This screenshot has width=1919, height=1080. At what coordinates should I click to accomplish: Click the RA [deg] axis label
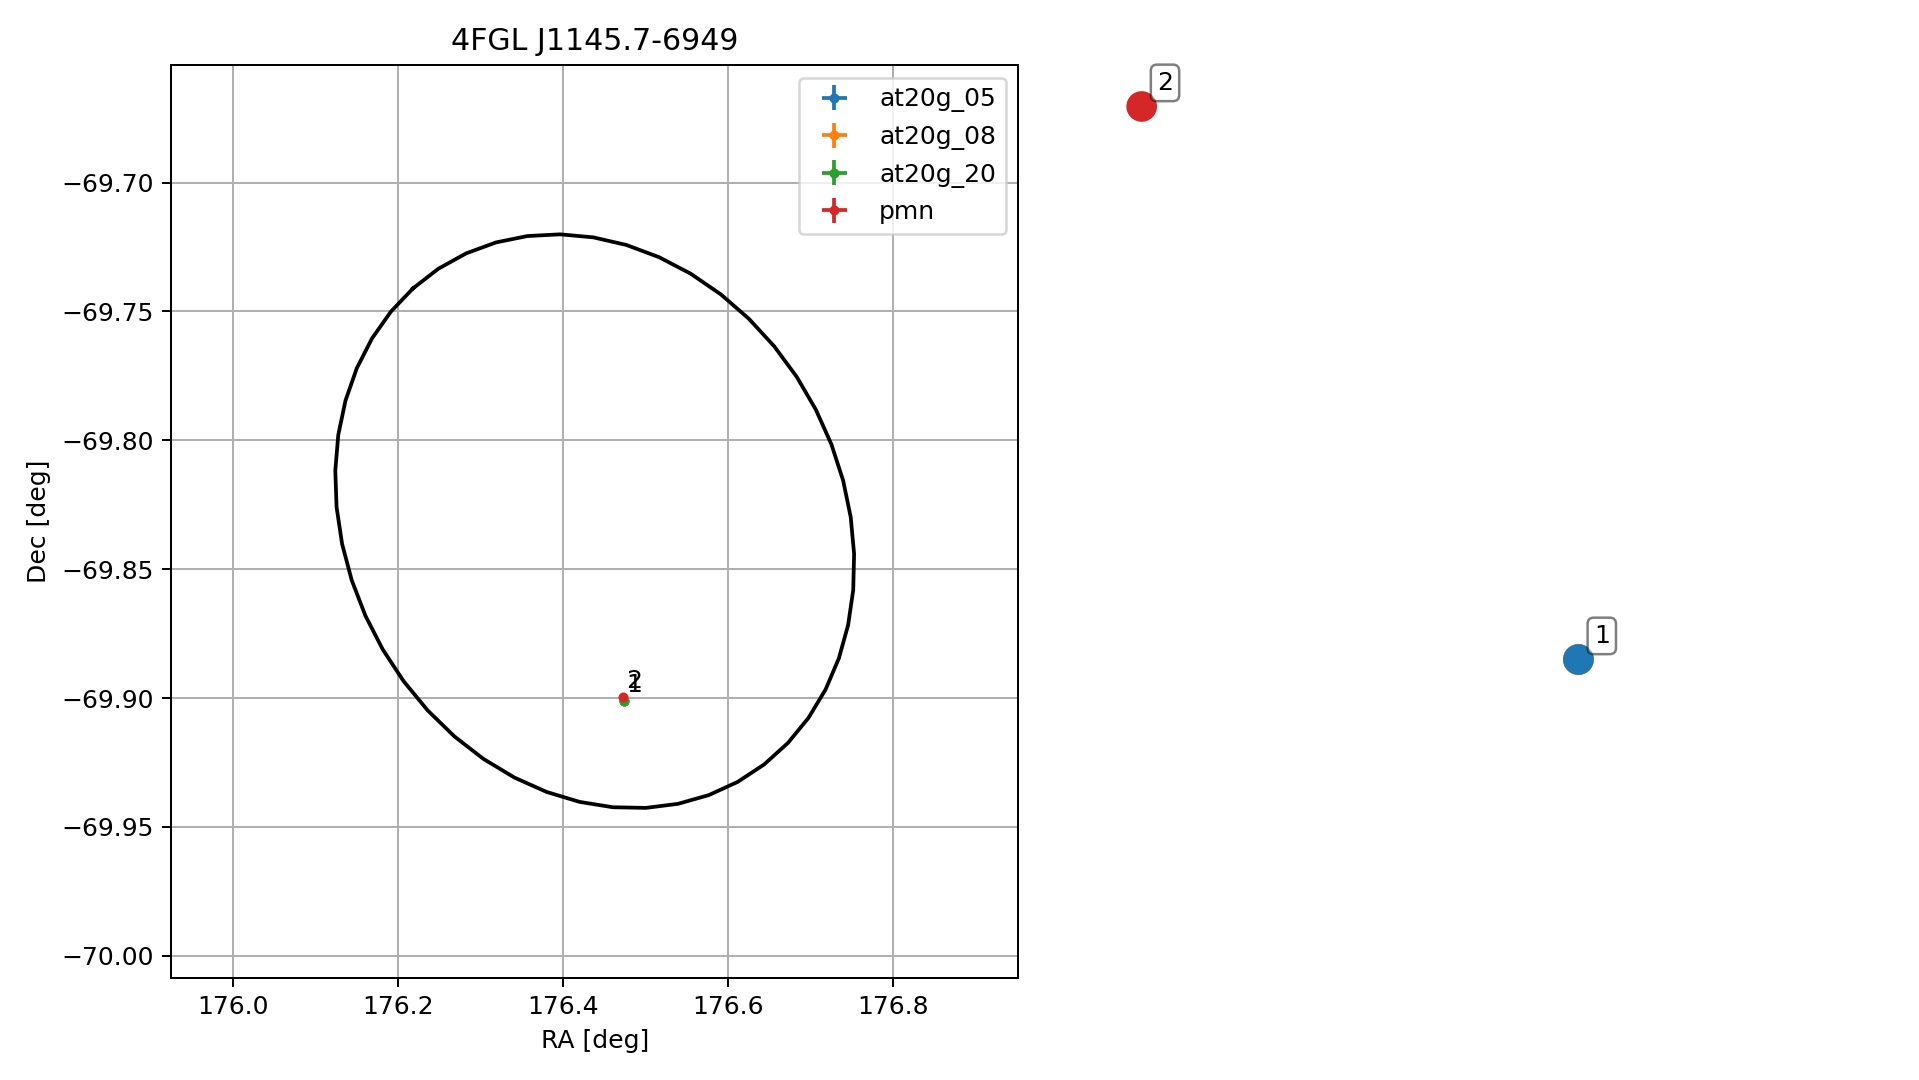(595, 1040)
